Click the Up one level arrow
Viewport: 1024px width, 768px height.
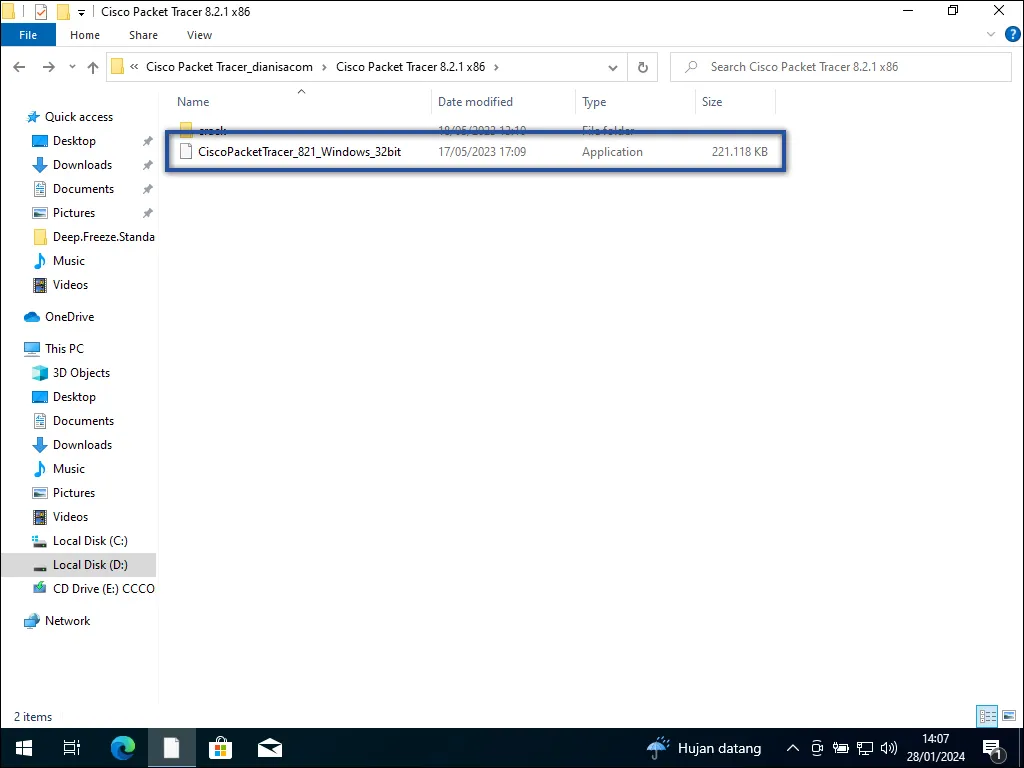tap(93, 67)
